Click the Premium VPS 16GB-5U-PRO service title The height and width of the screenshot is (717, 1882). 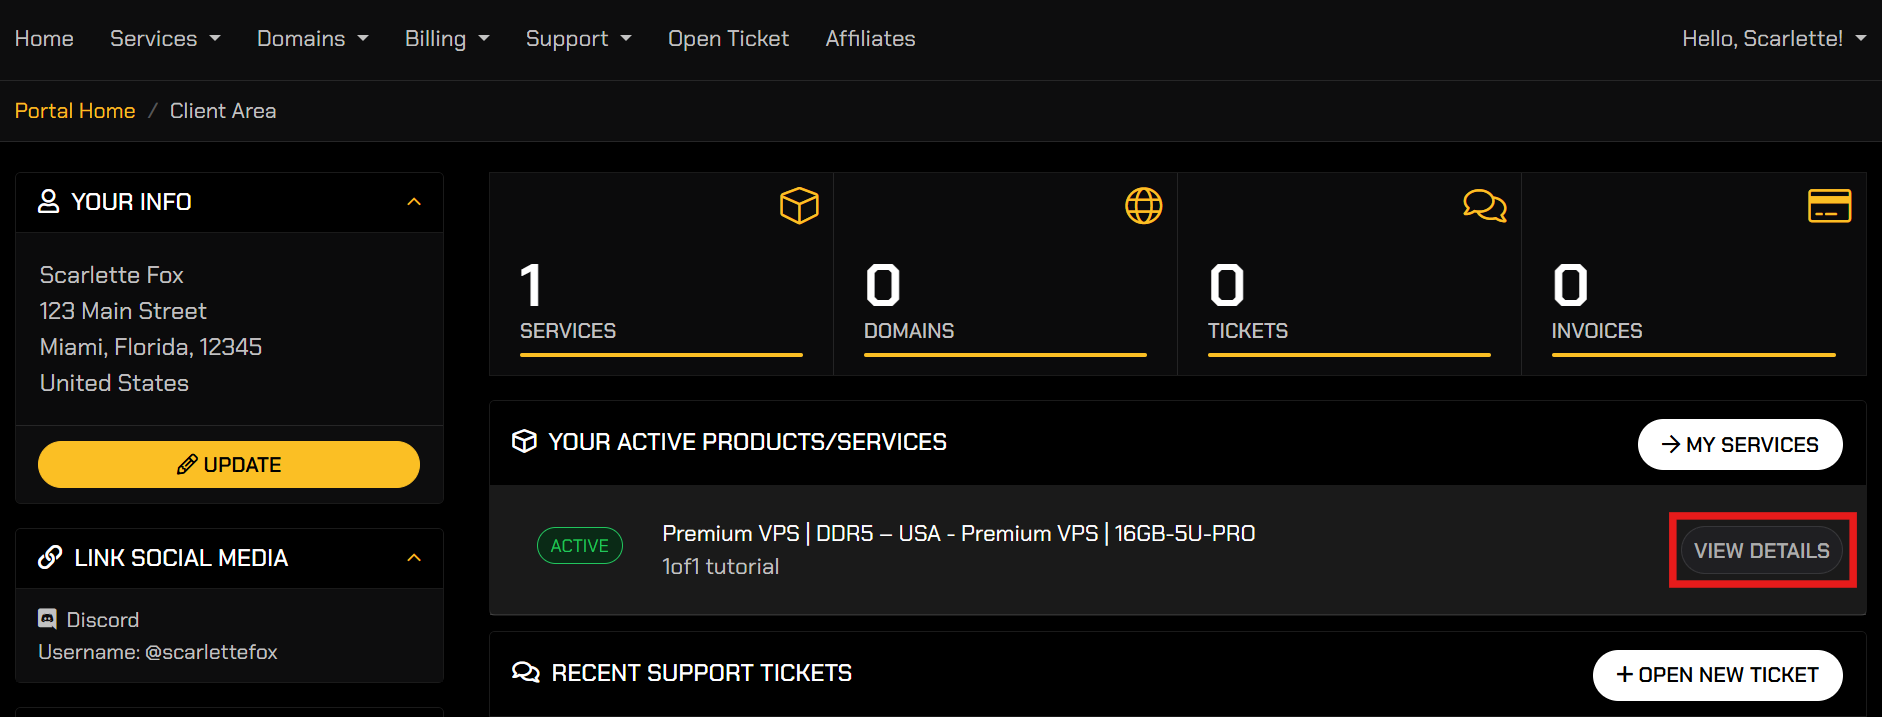pyautogui.click(x=958, y=533)
